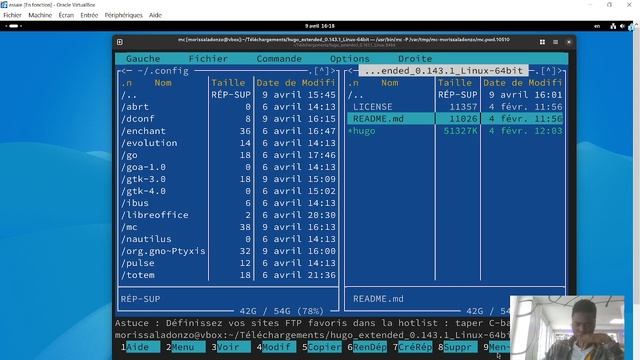Select the /gtk-4.0 folder

[x=228, y=191]
